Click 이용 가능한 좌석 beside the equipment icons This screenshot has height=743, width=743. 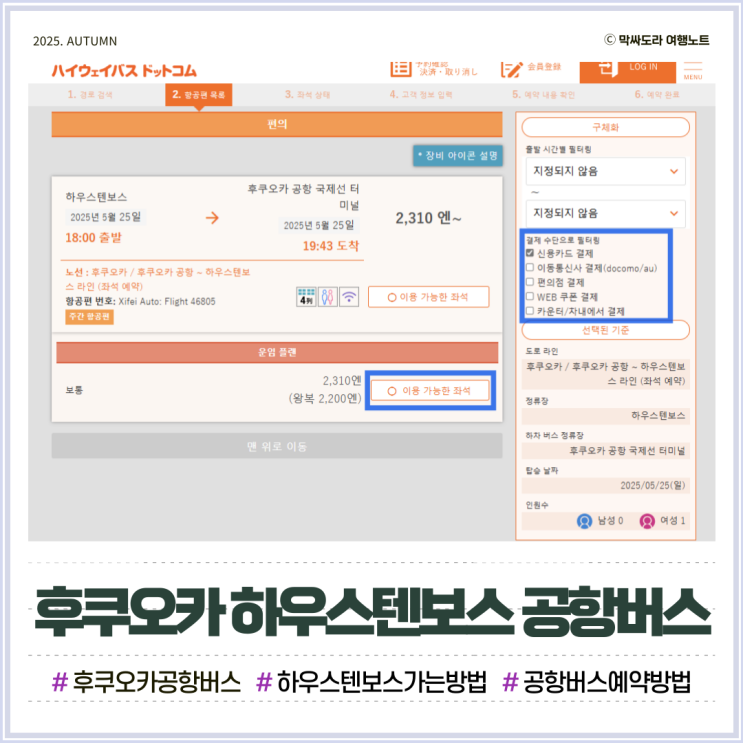click(428, 297)
